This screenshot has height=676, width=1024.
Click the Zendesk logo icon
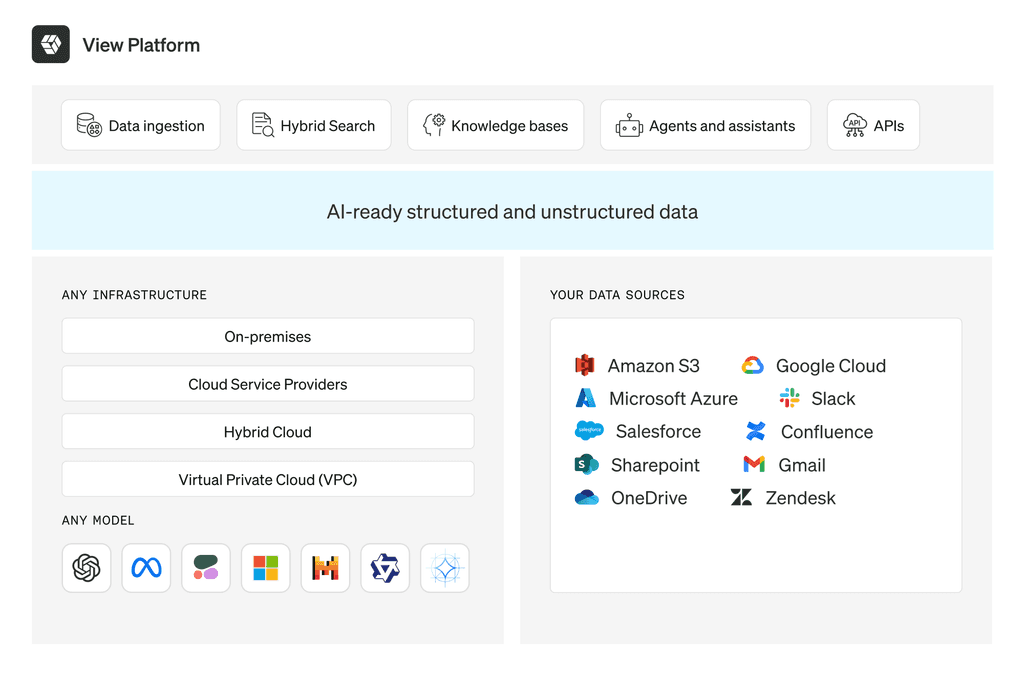click(x=741, y=498)
